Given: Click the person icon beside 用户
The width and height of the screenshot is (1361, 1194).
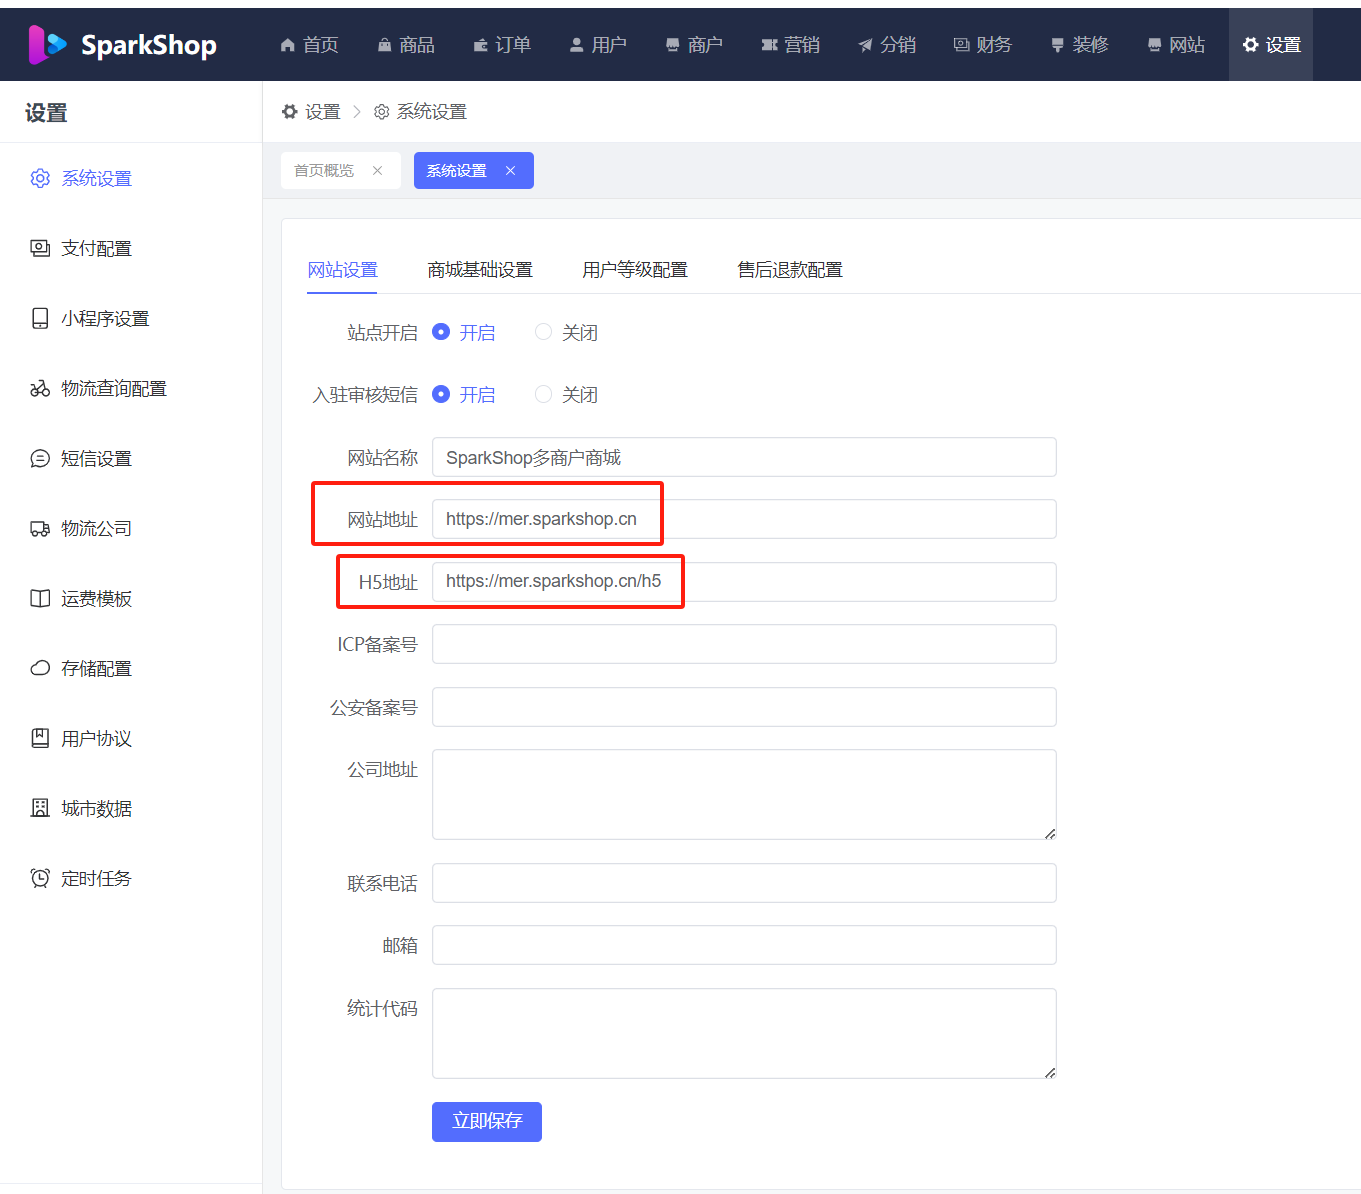Looking at the screenshot, I should tap(576, 45).
